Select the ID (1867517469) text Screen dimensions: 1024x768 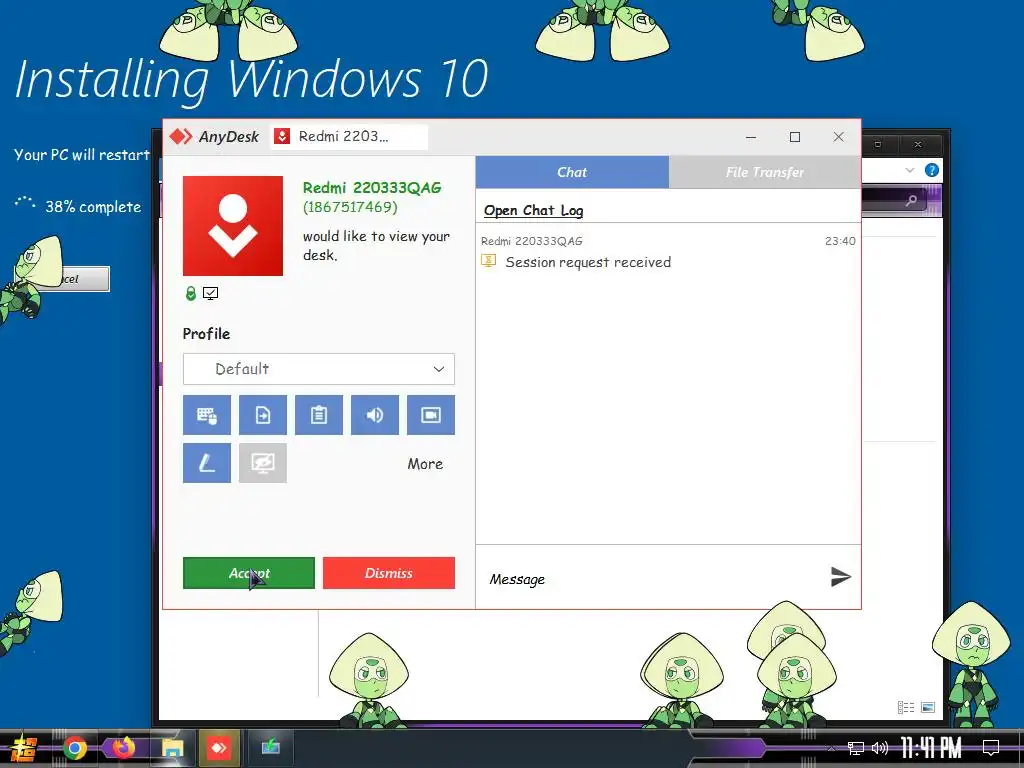click(x=350, y=207)
